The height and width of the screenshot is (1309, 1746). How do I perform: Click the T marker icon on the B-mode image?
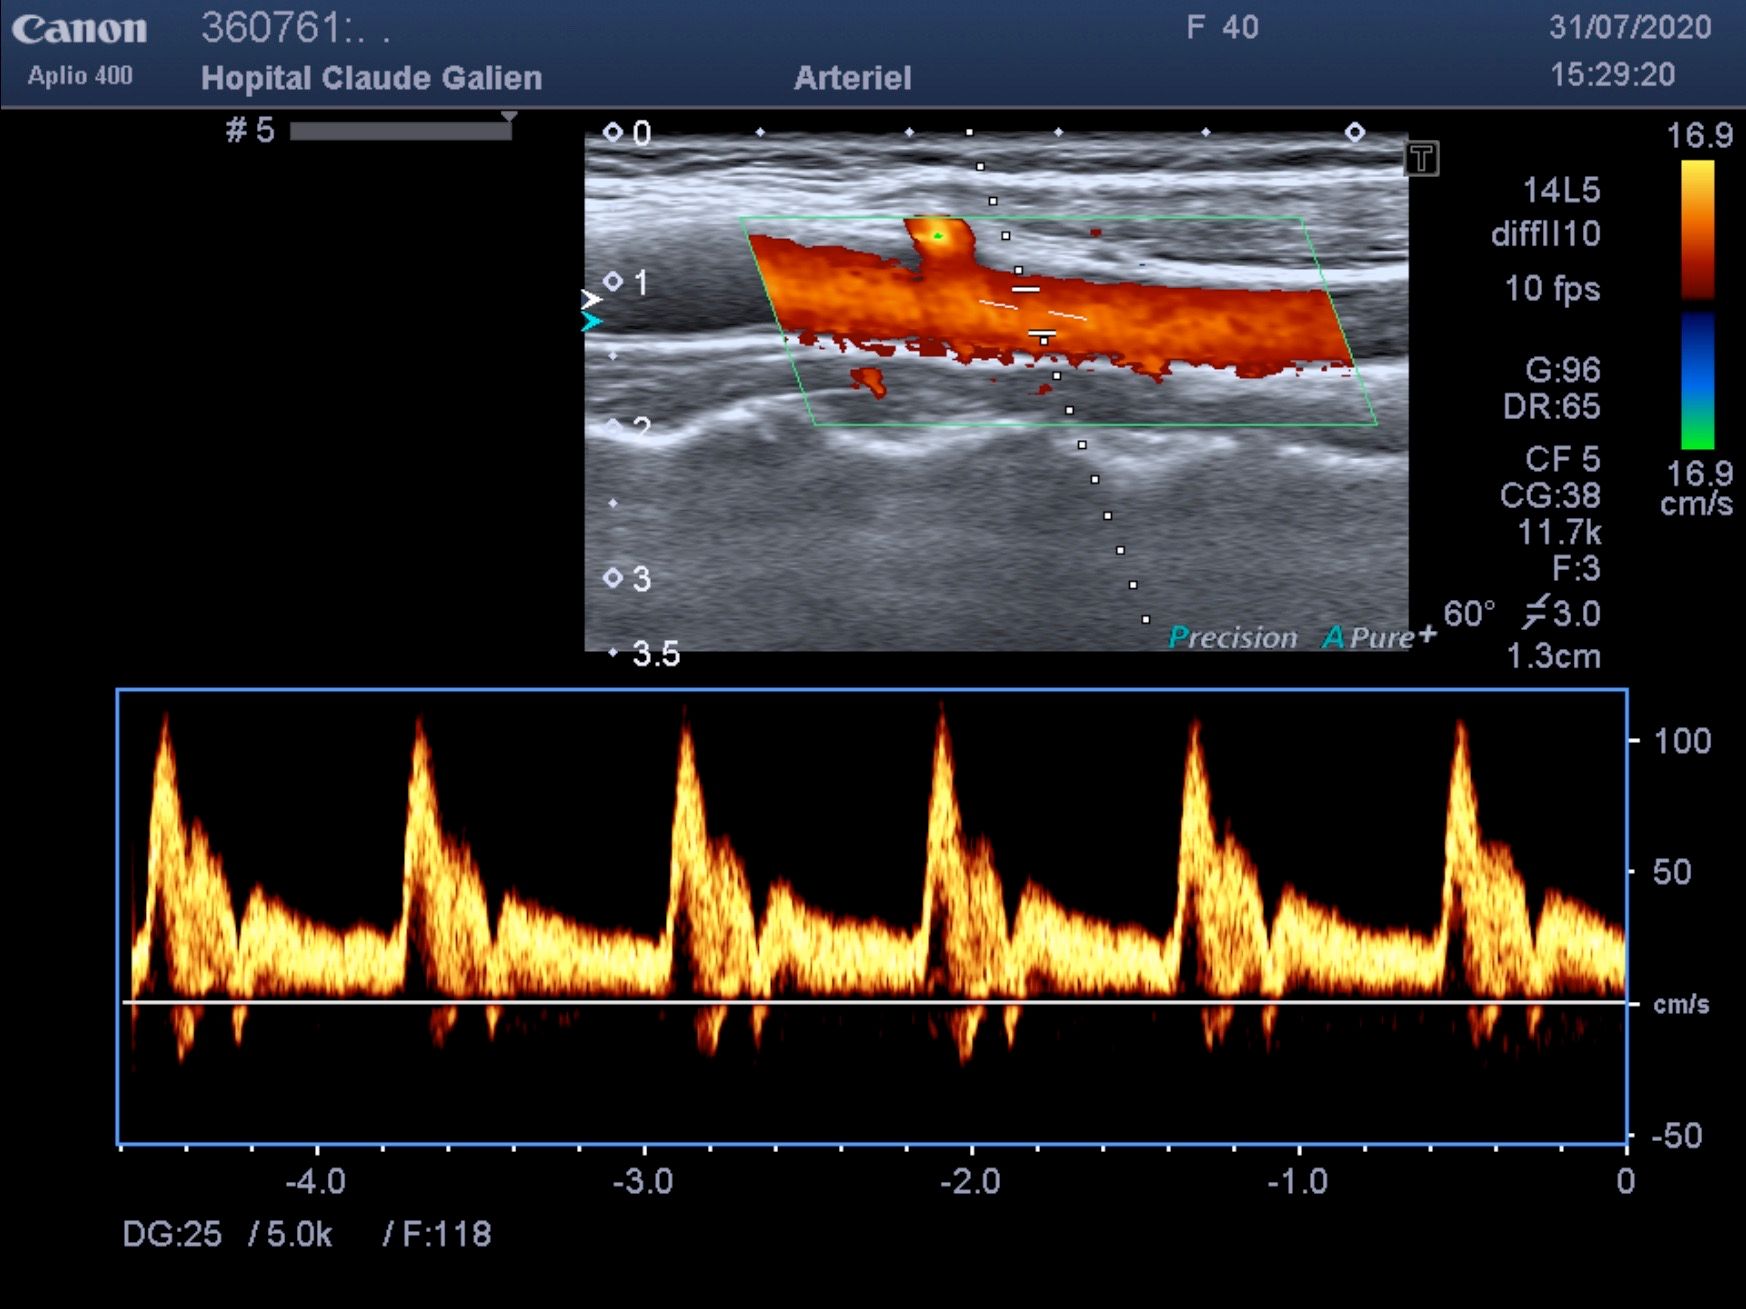(1422, 158)
